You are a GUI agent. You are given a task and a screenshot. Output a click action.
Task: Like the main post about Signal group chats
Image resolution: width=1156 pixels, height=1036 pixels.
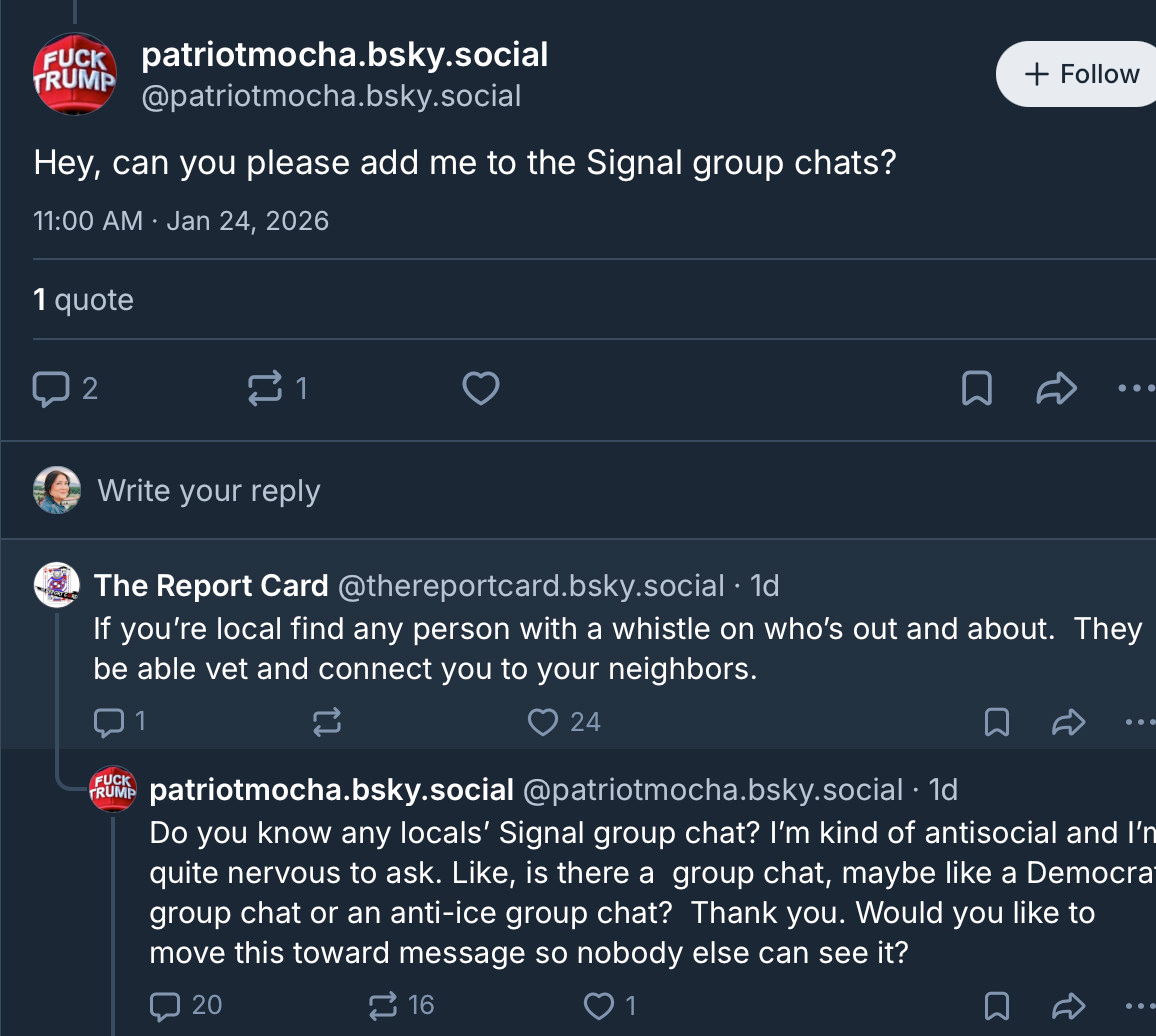pyautogui.click(x=481, y=388)
